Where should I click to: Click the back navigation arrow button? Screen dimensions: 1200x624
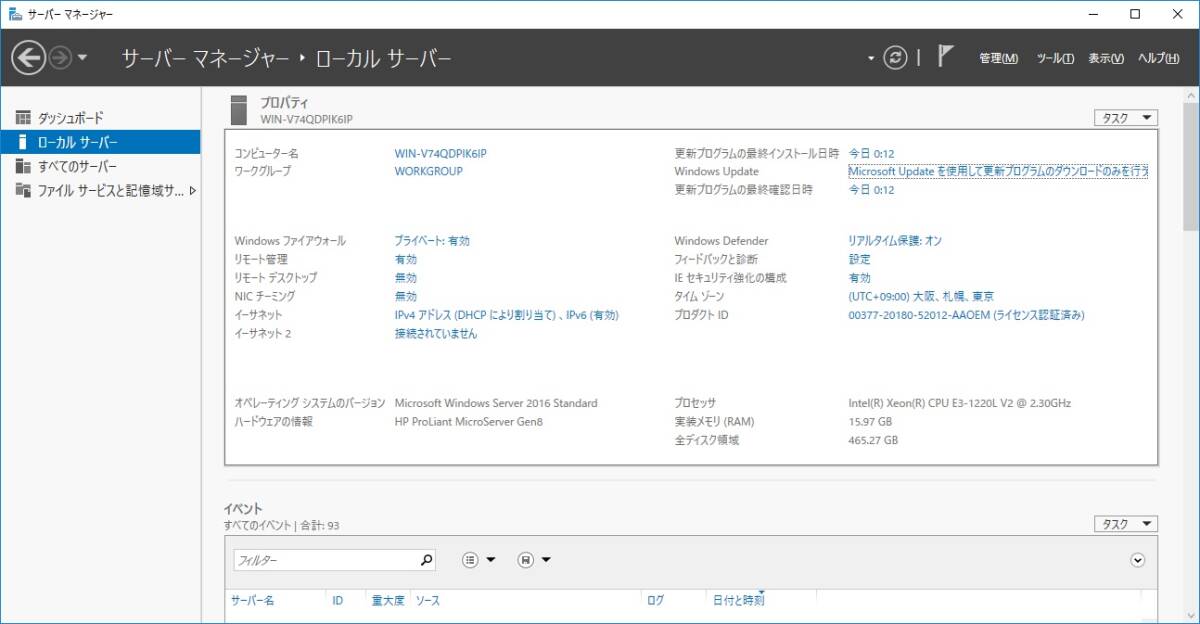tap(28, 58)
